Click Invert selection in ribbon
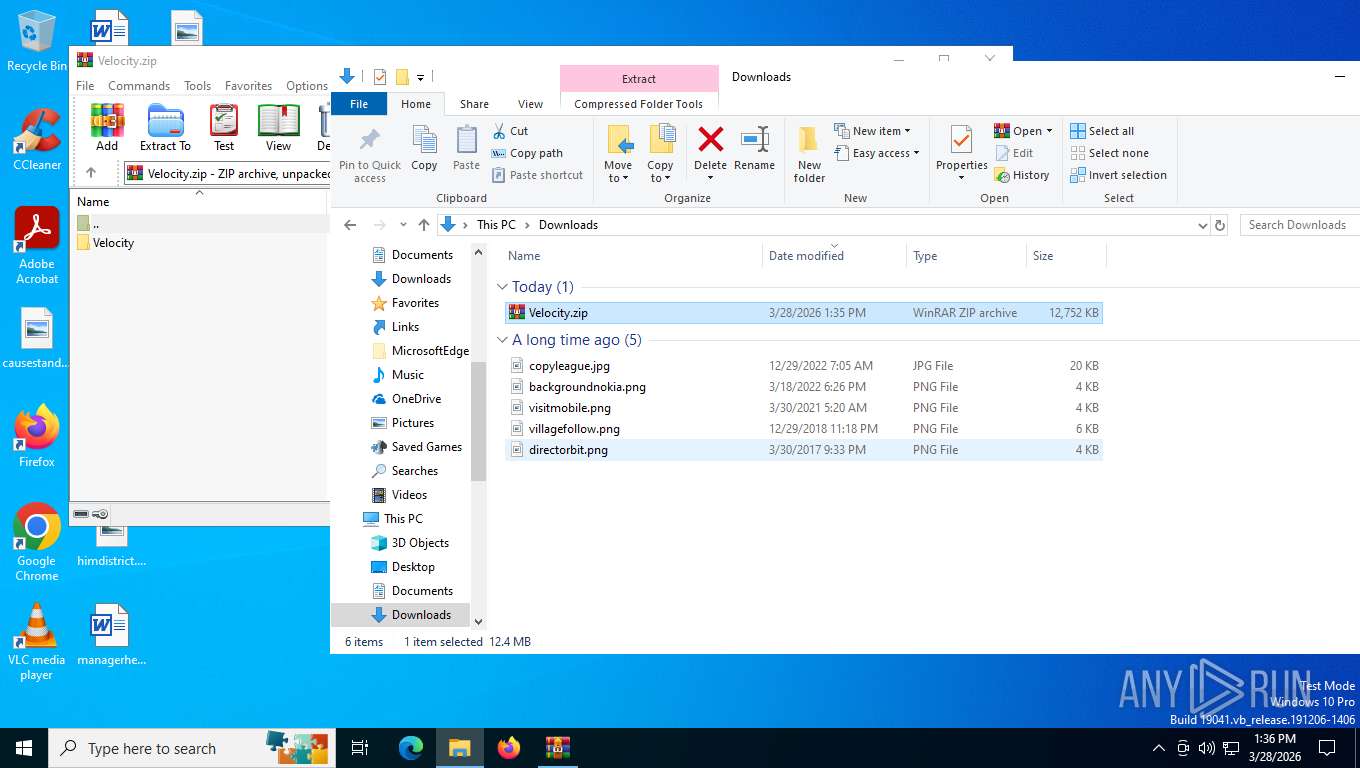 click(x=1118, y=175)
